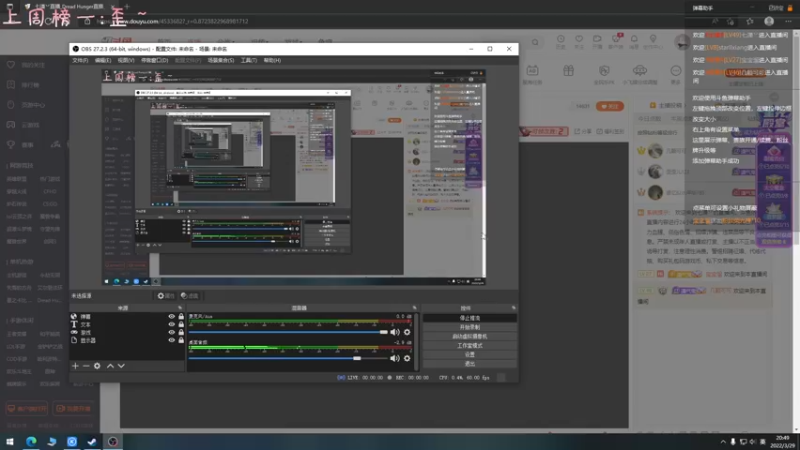
Task: Toggle lock on 弹幕 source
Action: [181, 316]
